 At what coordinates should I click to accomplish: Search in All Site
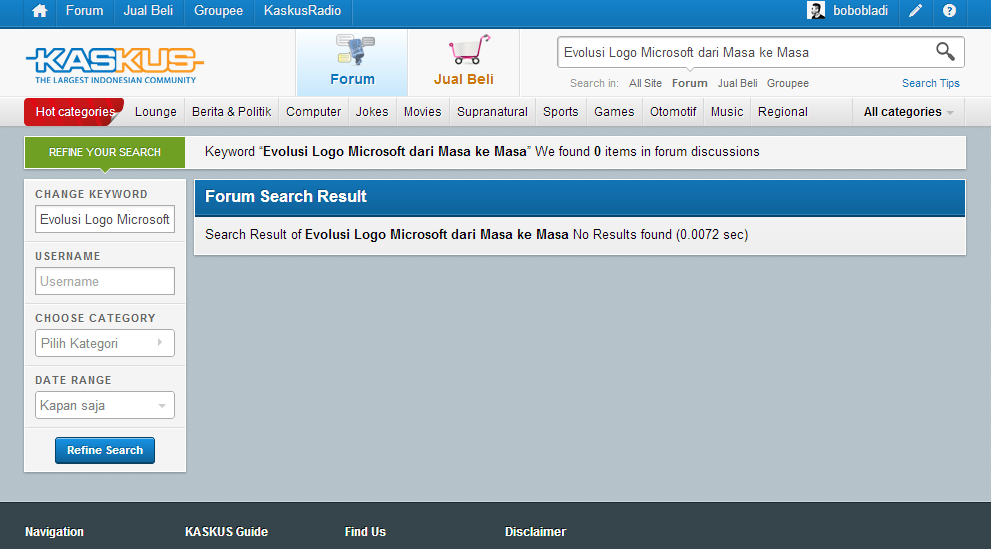point(645,83)
